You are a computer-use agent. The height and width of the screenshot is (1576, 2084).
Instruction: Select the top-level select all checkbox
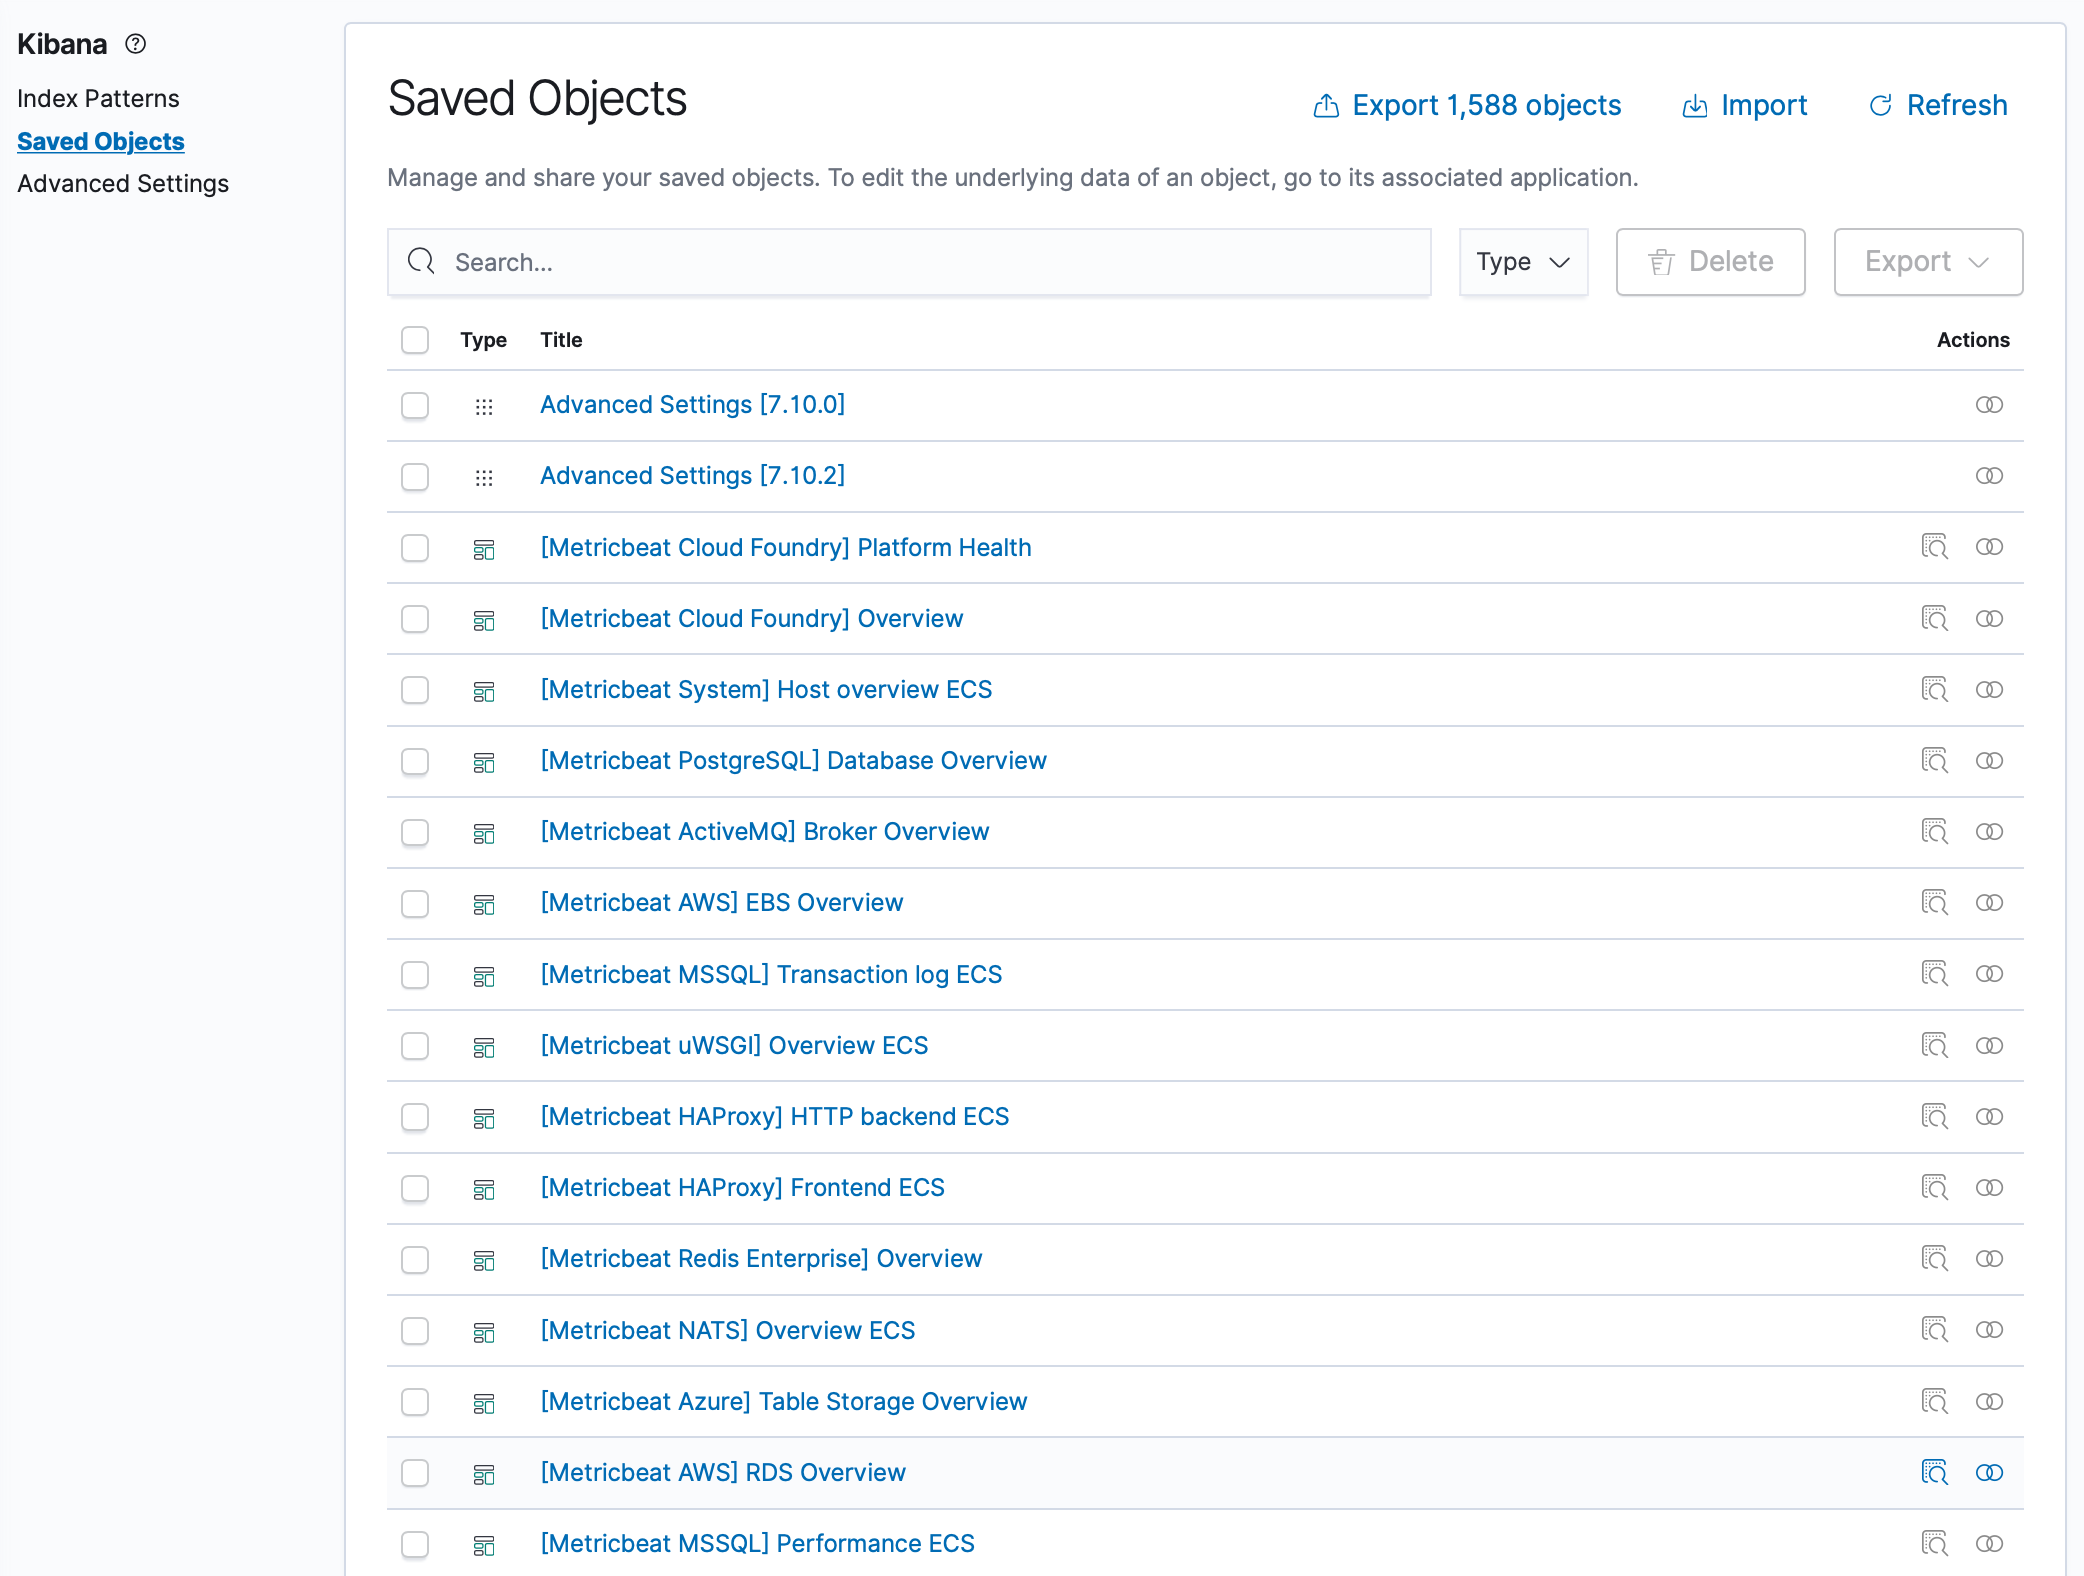pyautogui.click(x=415, y=339)
